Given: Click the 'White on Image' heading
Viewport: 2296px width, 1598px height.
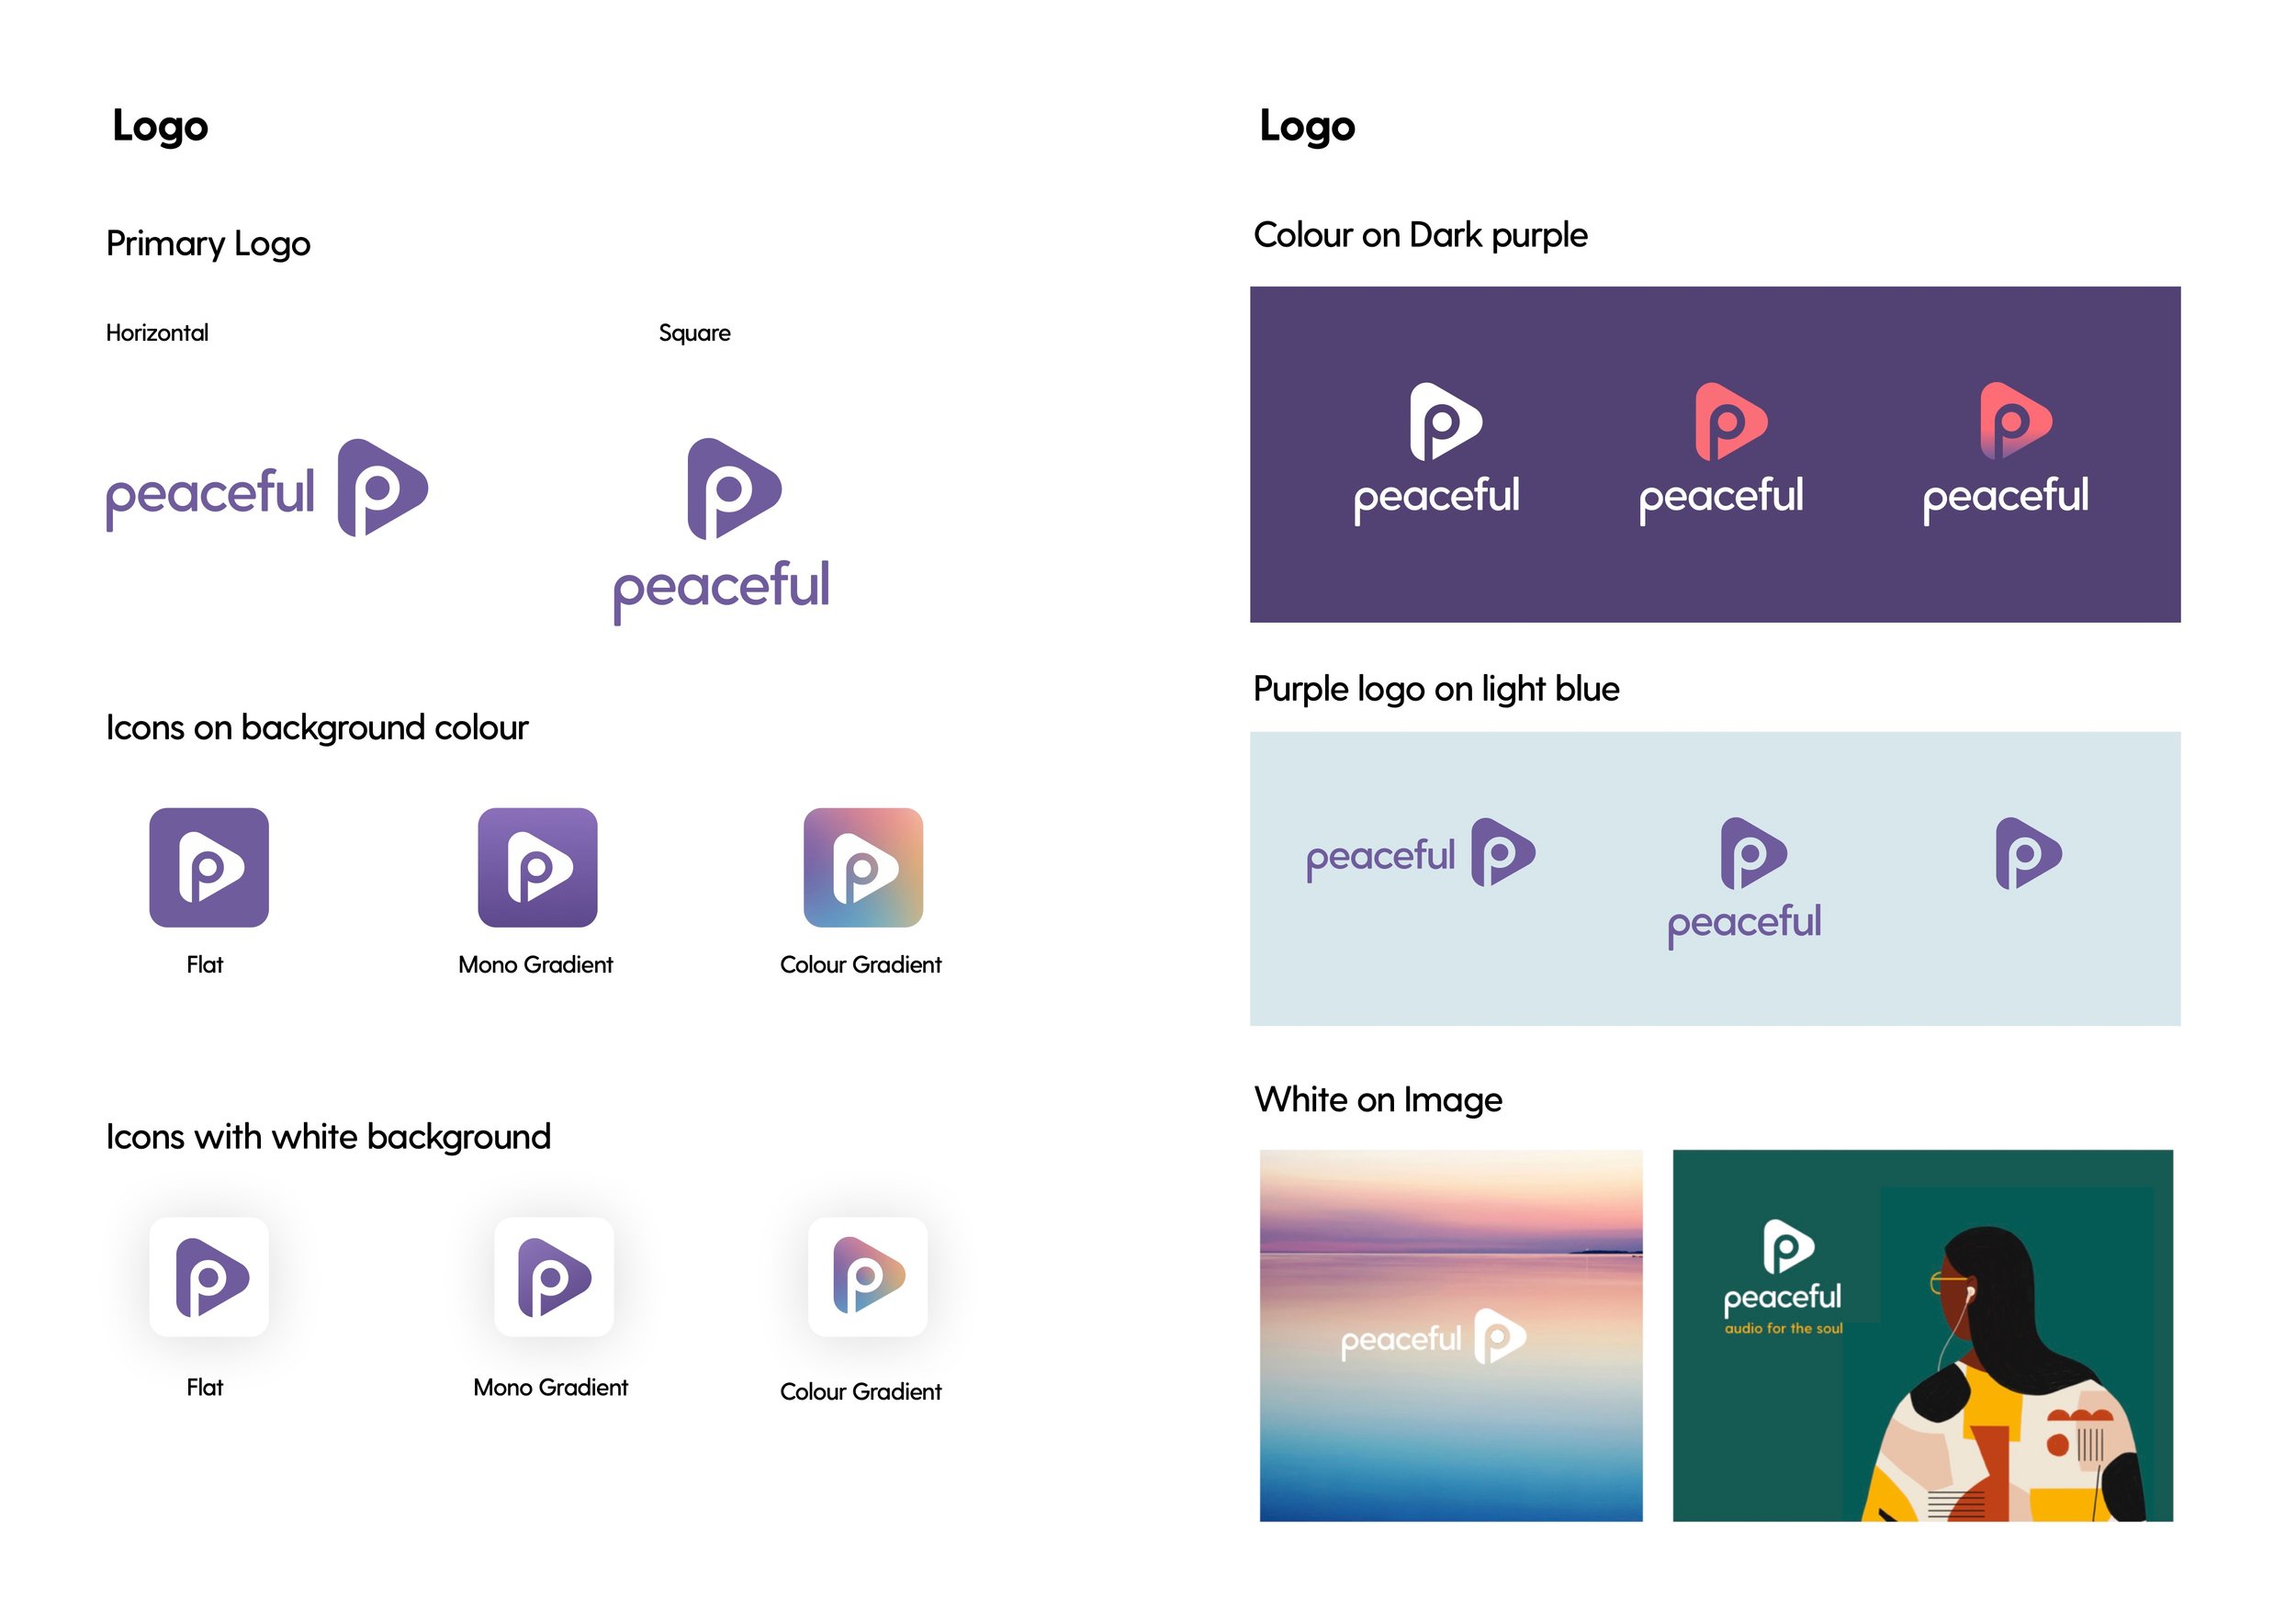Looking at the screenshot, I should point(1378,1099).
